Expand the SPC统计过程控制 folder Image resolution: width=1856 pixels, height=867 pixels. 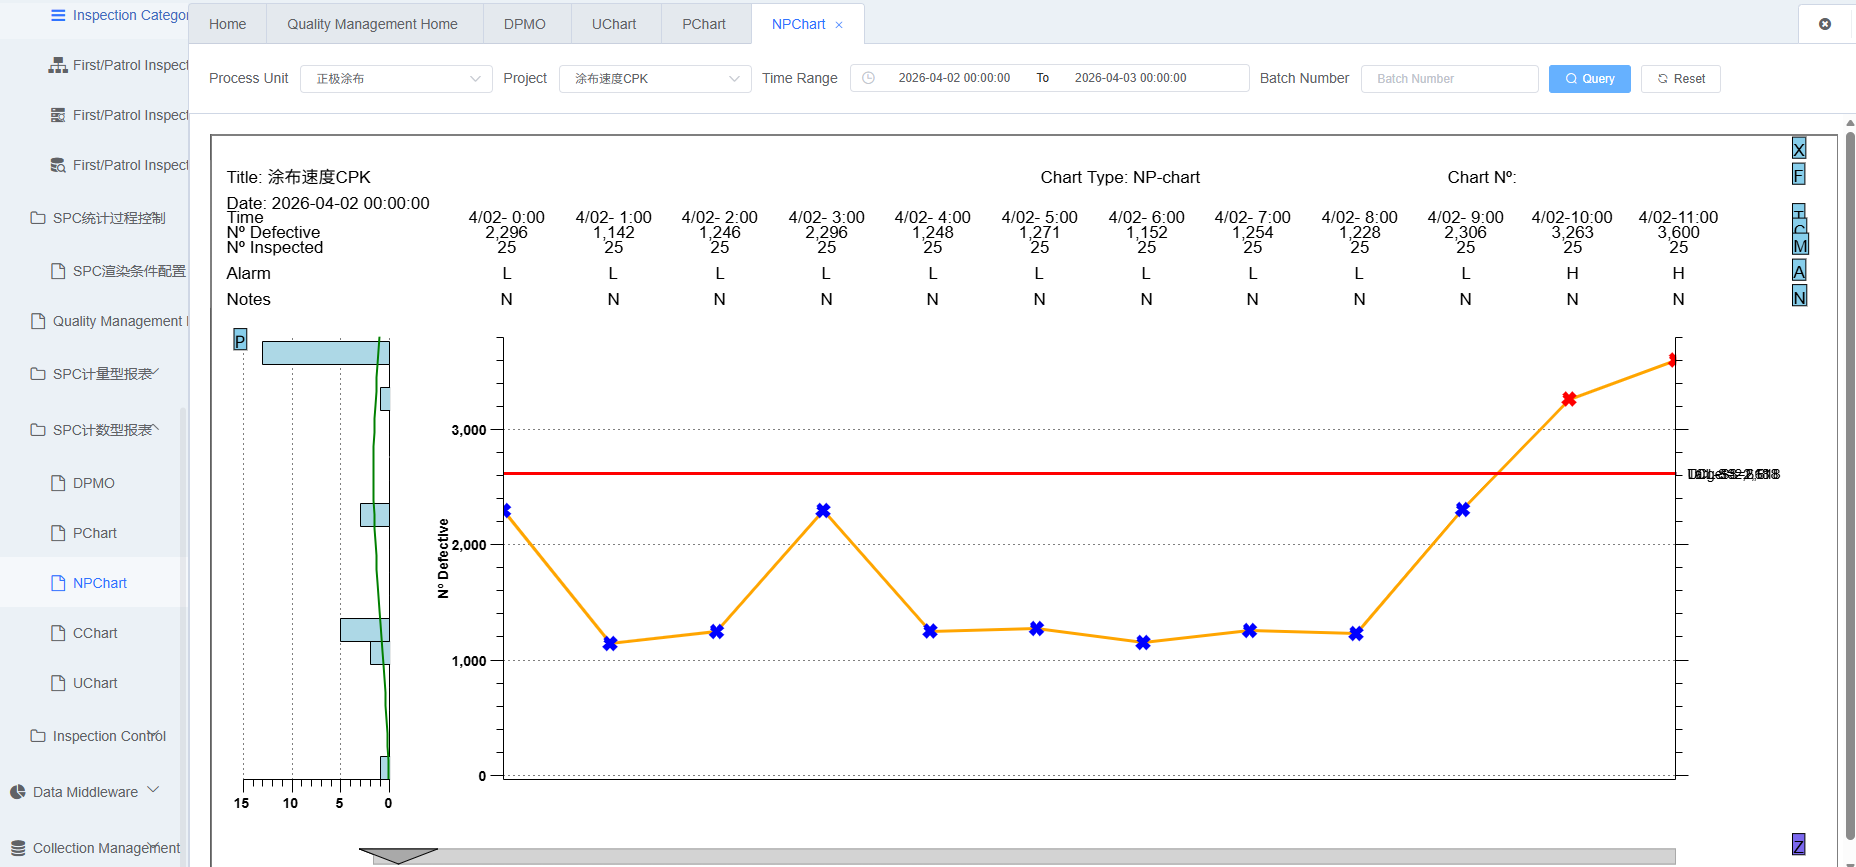[x=94, y=218]
